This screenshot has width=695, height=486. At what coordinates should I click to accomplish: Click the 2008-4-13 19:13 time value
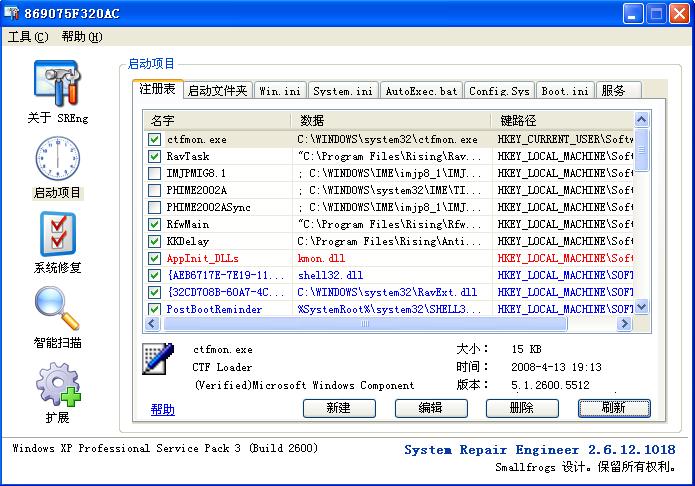coord(556,367)
